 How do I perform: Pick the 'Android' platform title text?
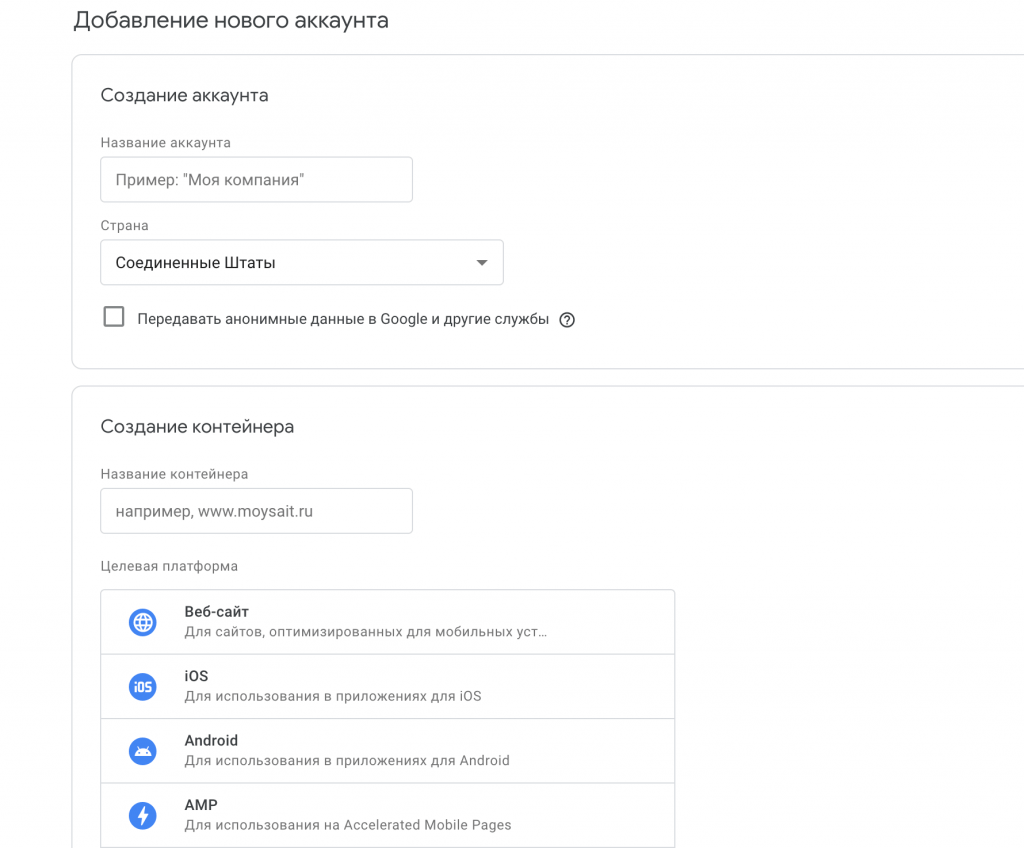tap(211, 741)
